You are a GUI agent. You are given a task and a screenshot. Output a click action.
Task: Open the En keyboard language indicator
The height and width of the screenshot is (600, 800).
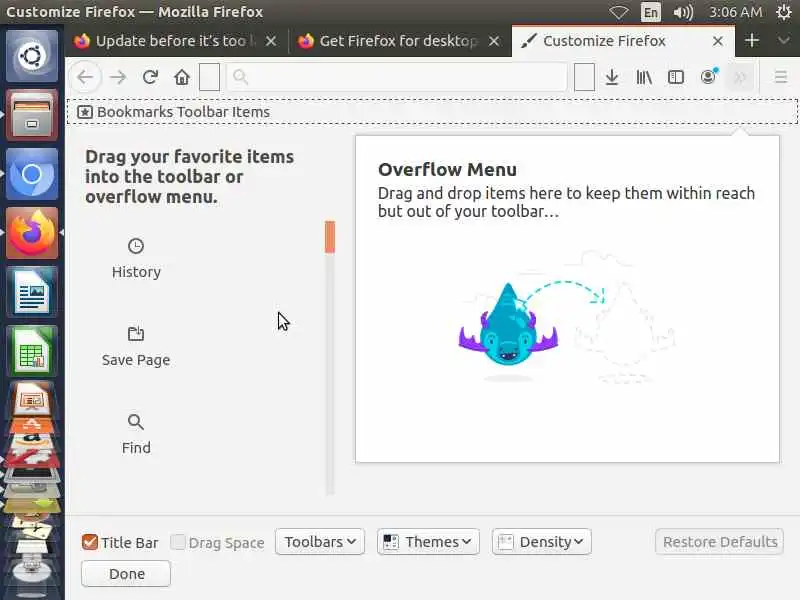pos(651,12)
